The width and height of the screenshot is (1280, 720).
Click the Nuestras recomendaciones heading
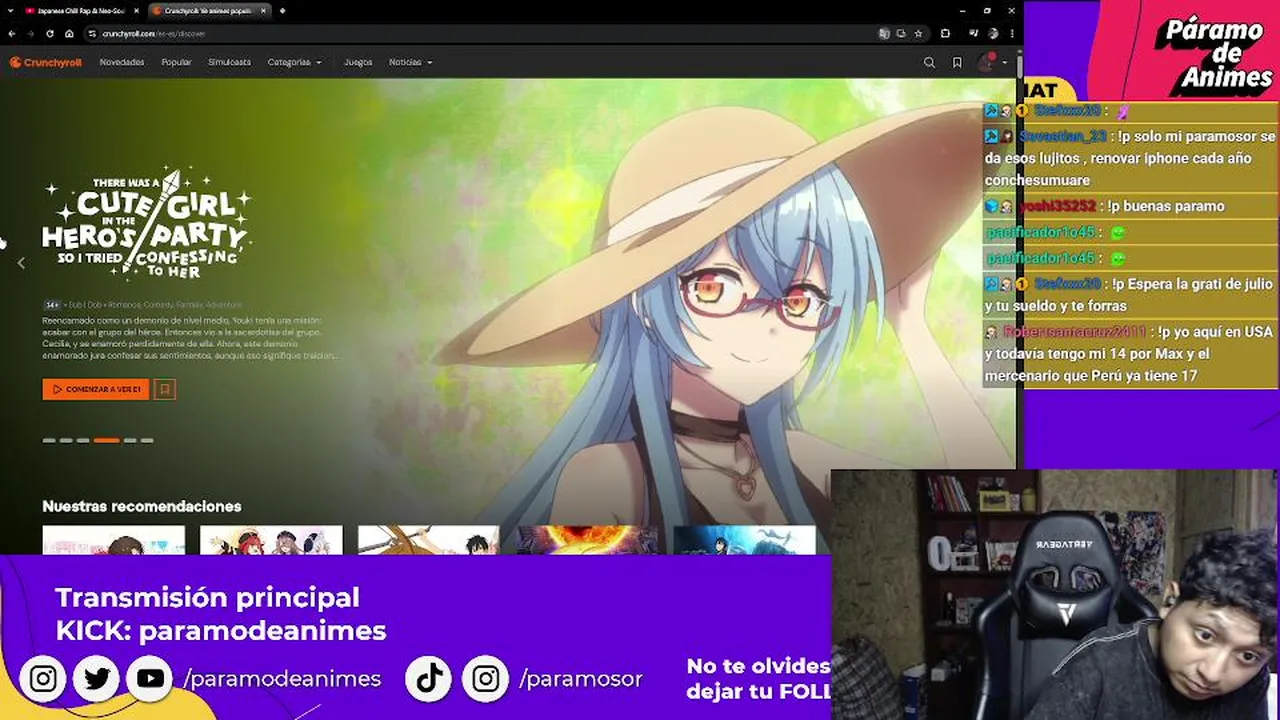coord(142,506)
